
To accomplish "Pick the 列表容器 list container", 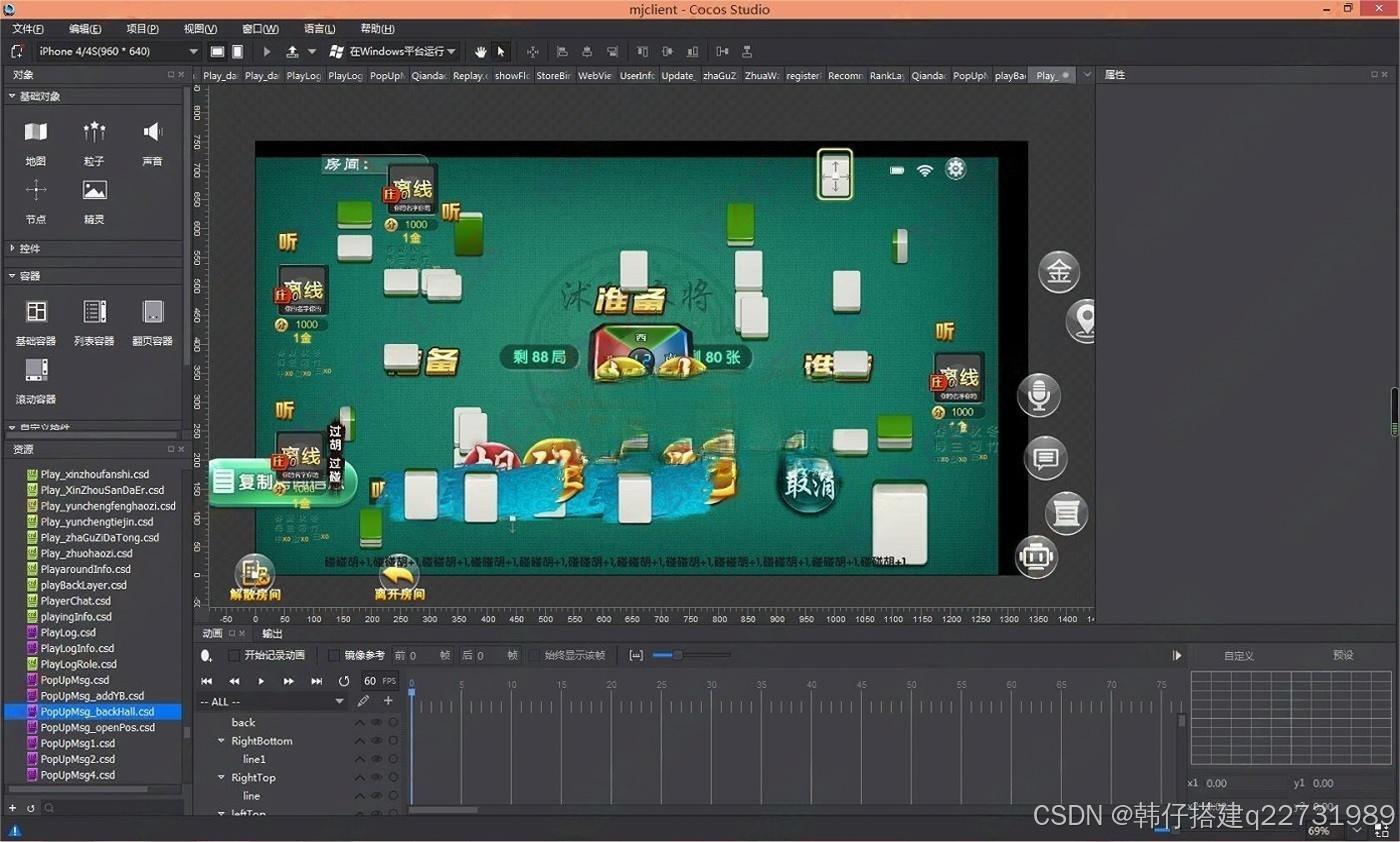I will point(94,322).
